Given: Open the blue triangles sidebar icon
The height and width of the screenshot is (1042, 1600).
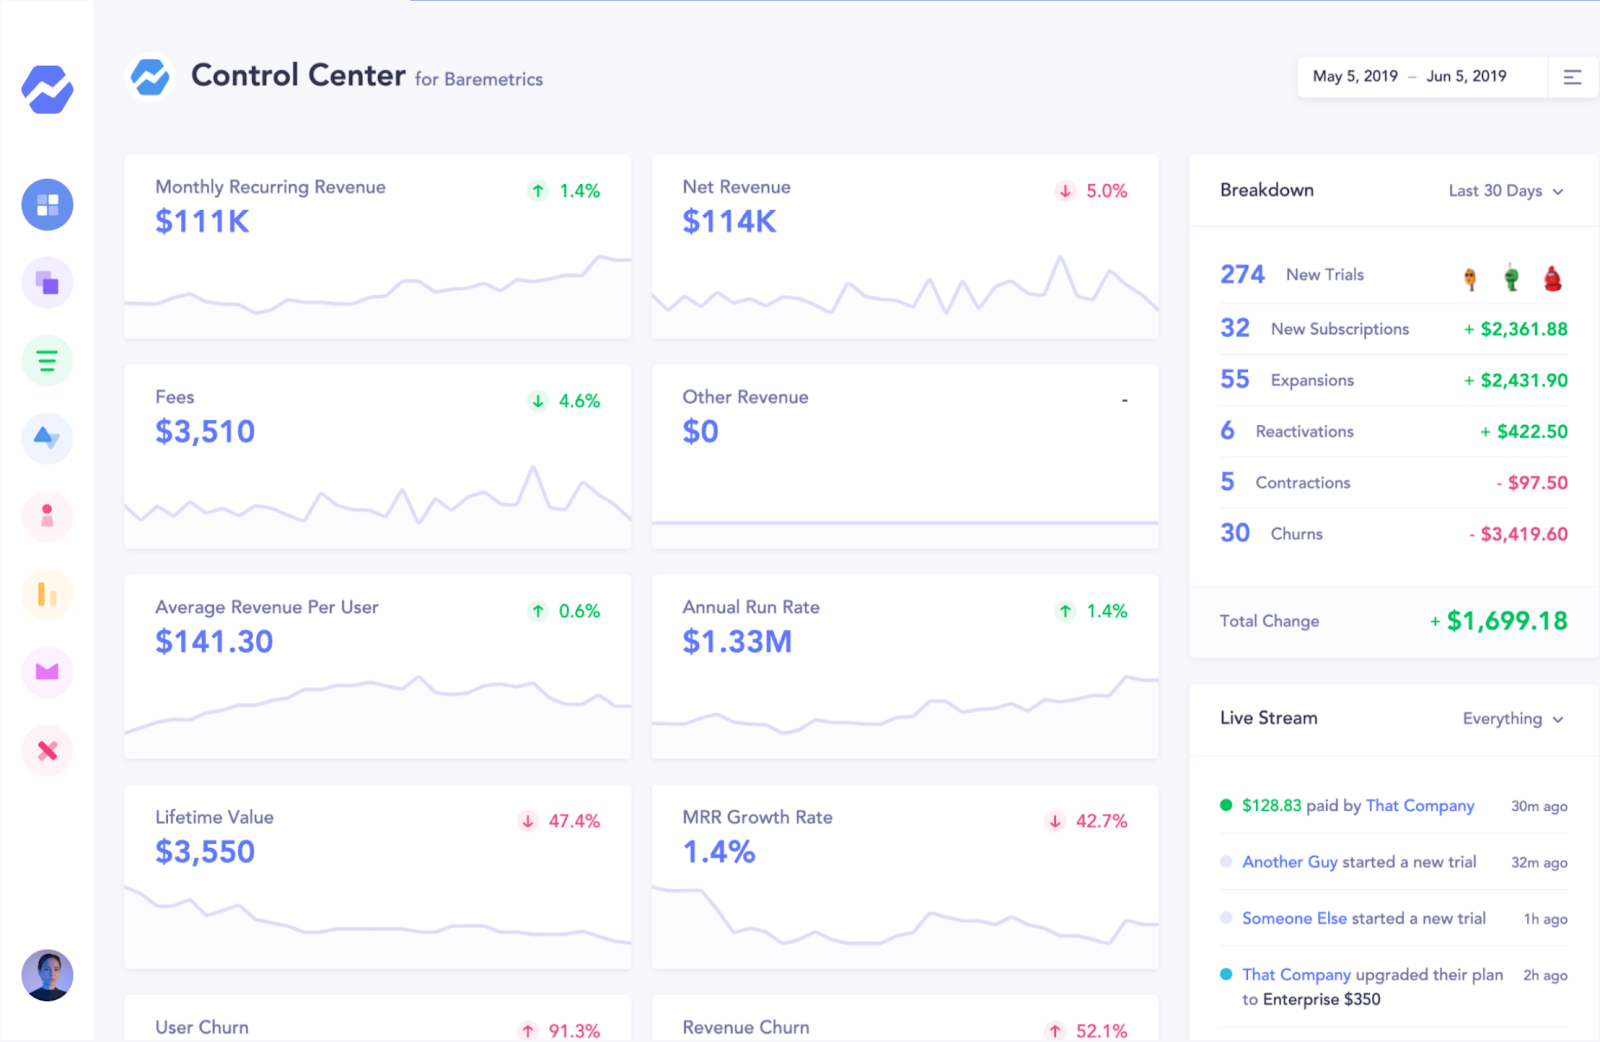Looking at the screenshot, I should tap(47, 438).
